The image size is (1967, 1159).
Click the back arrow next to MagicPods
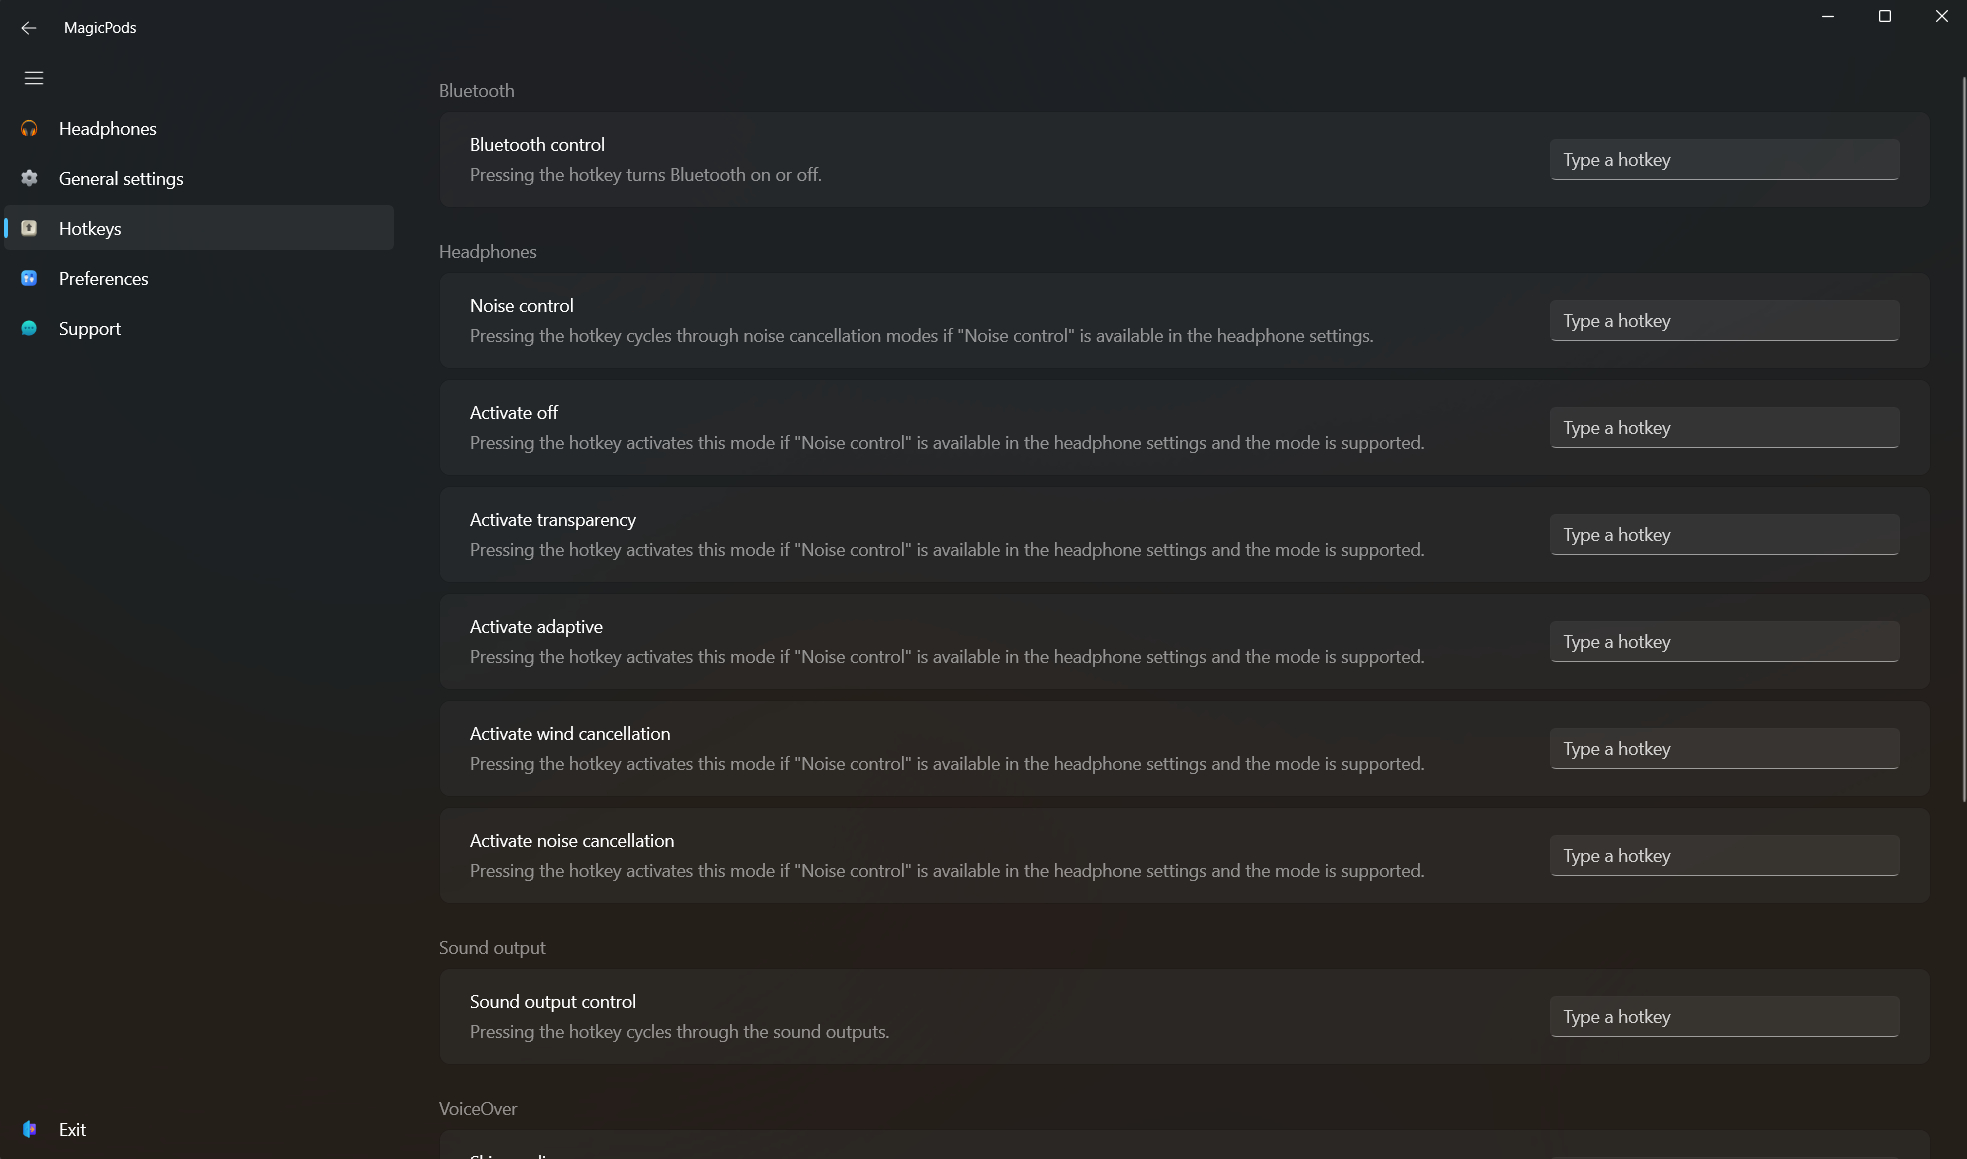pos(27,27)
